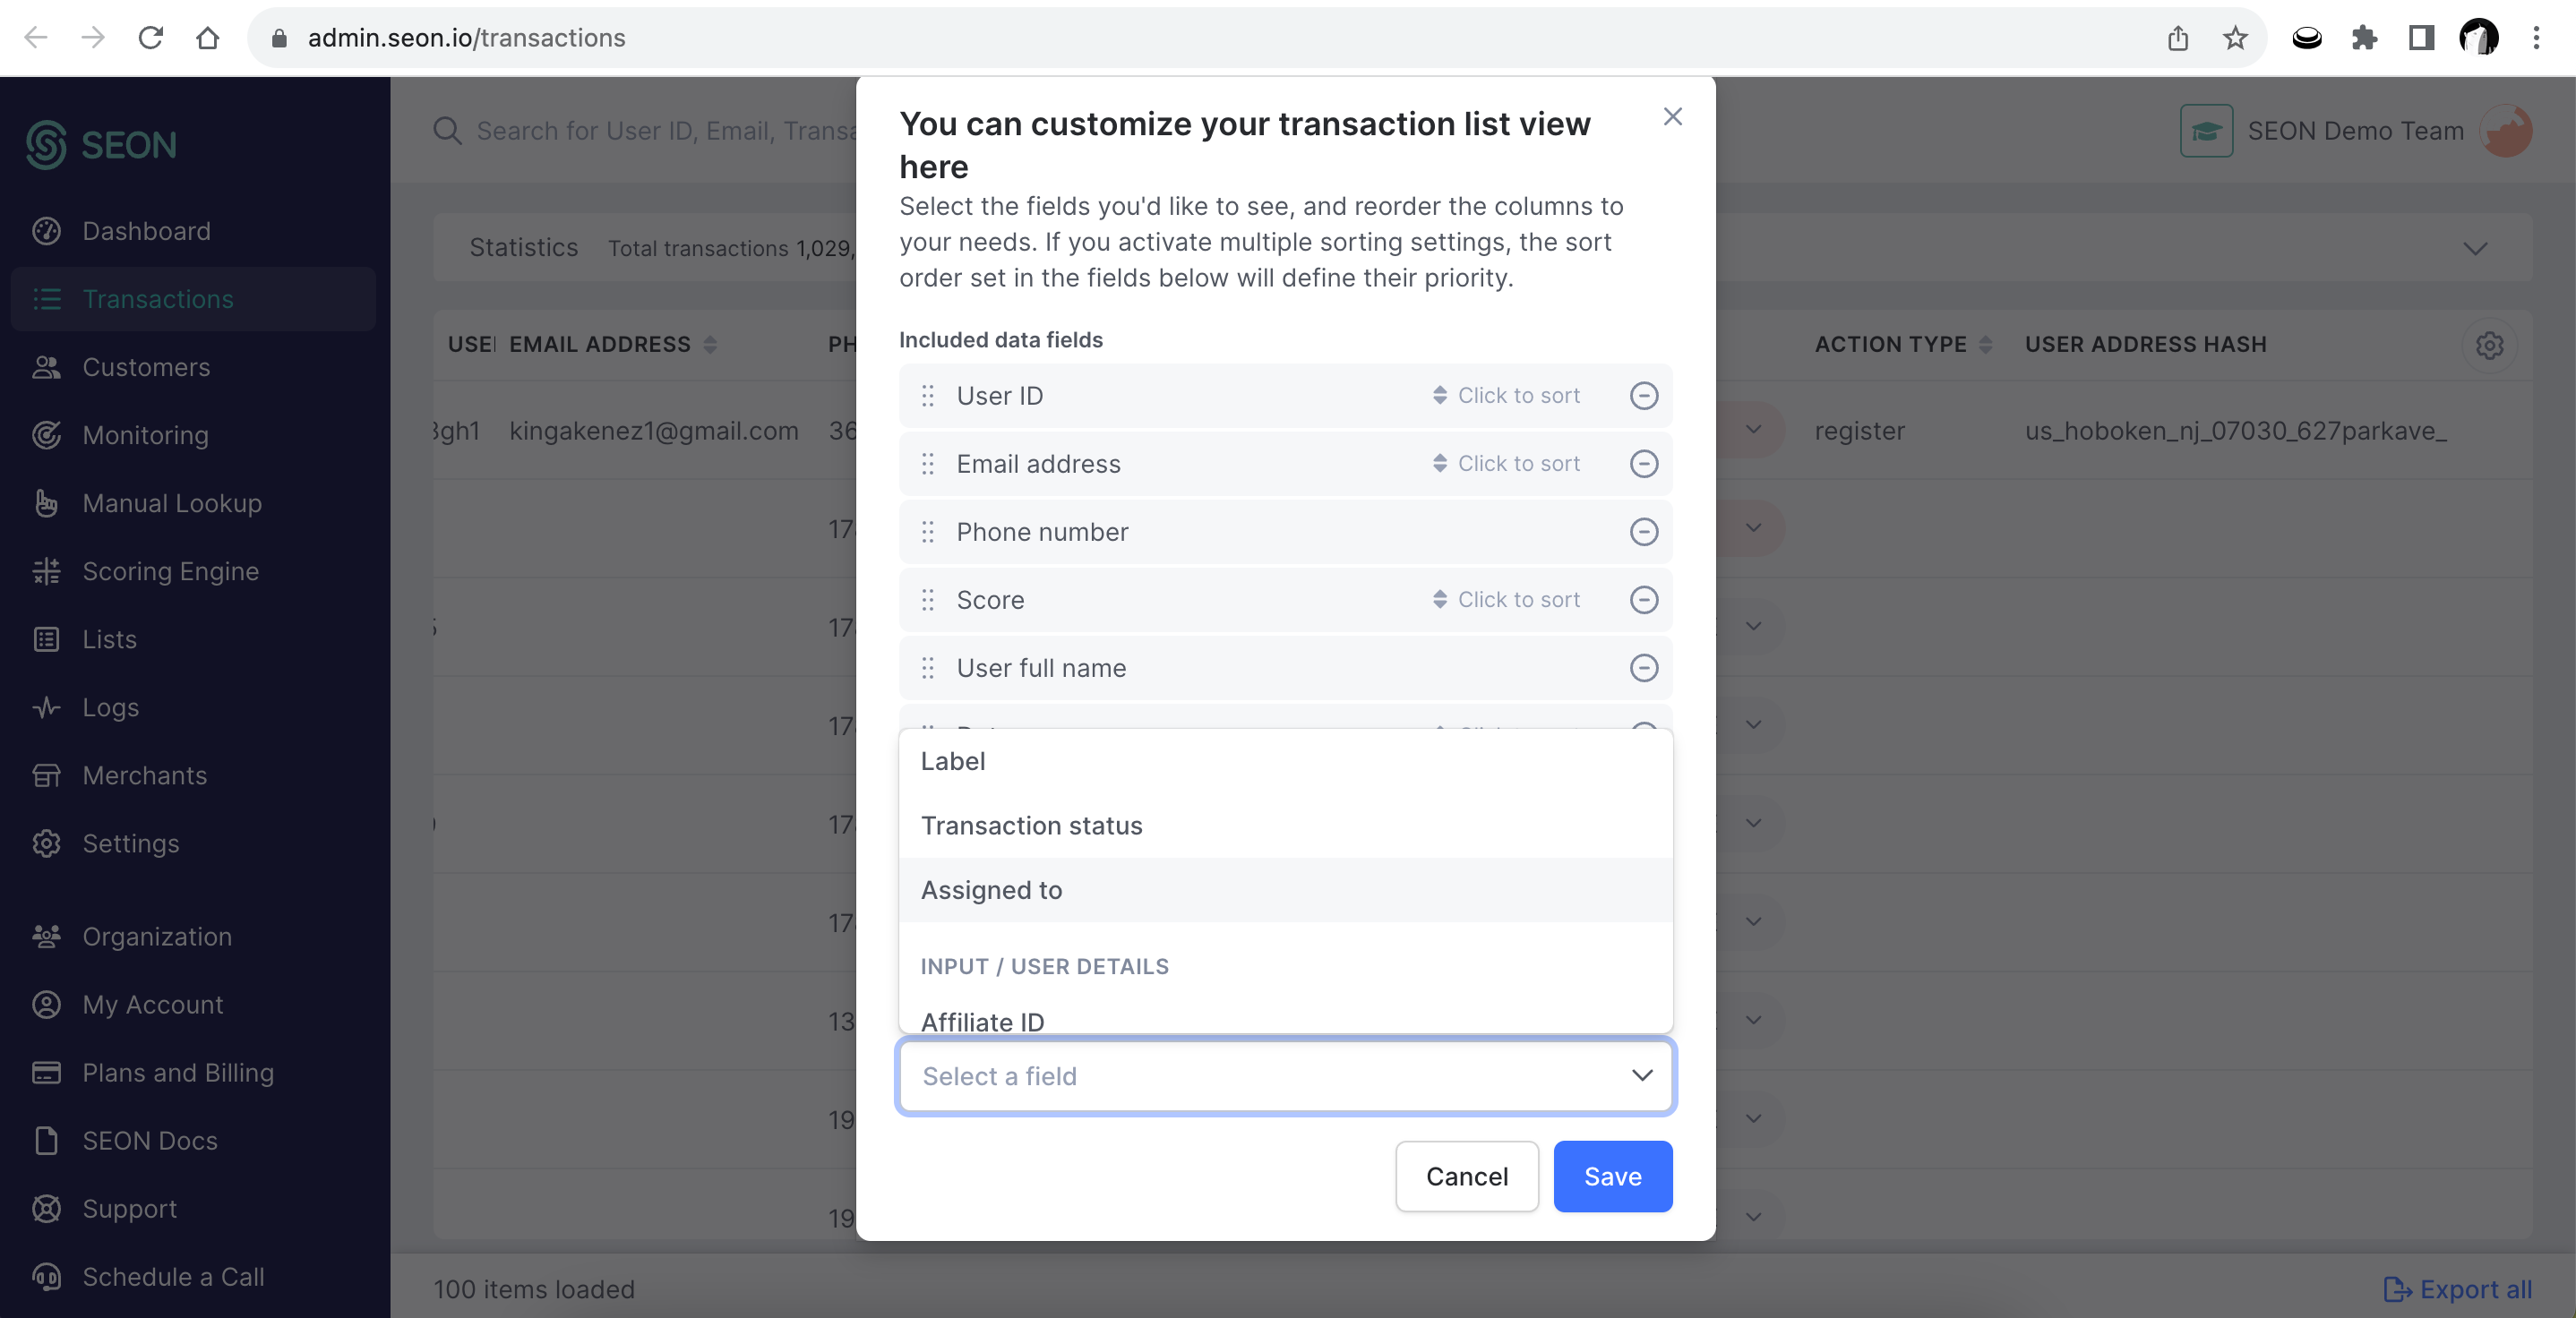Close the customize list view dialog
2576x1318 pixels.
point(1672,117)
